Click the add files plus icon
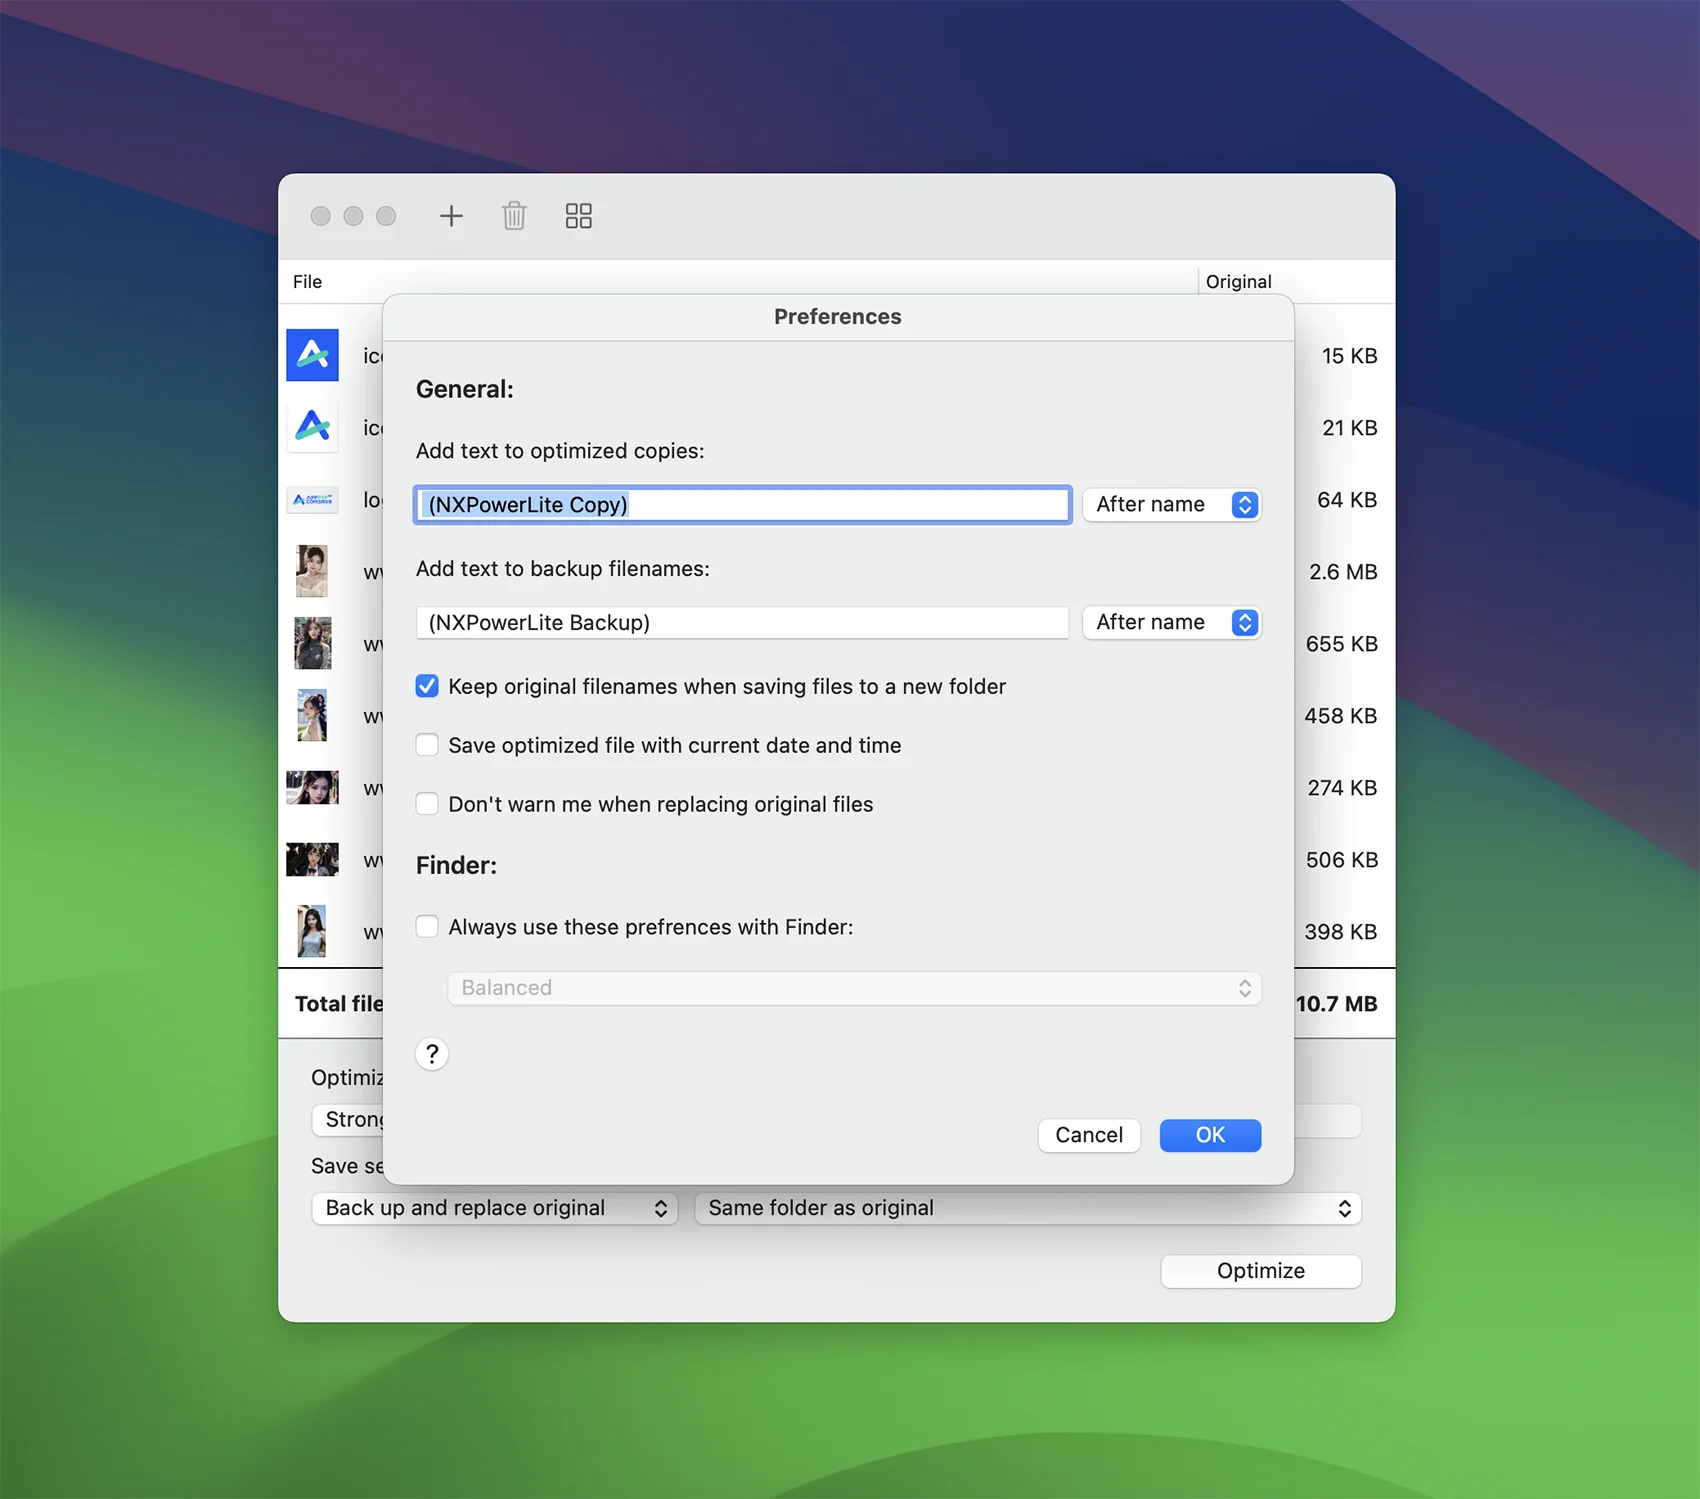This screenshot has height=1499, width=1700. click(451, 216)
